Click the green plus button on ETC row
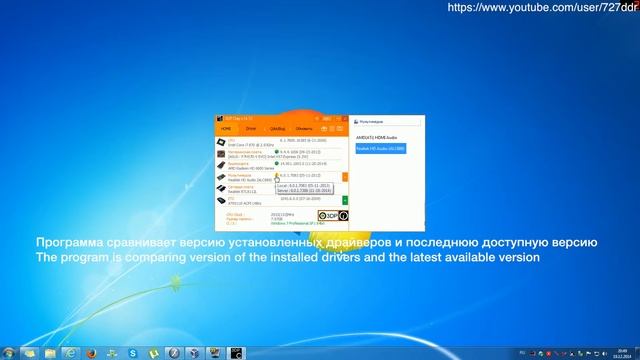This screenshot has height=360, width=640. click(345, 200)
